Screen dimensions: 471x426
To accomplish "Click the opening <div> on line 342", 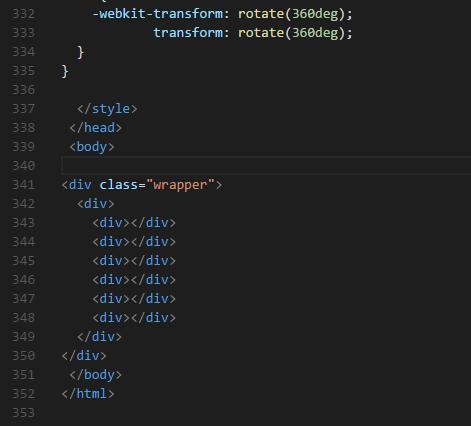I will pos(96,204).
